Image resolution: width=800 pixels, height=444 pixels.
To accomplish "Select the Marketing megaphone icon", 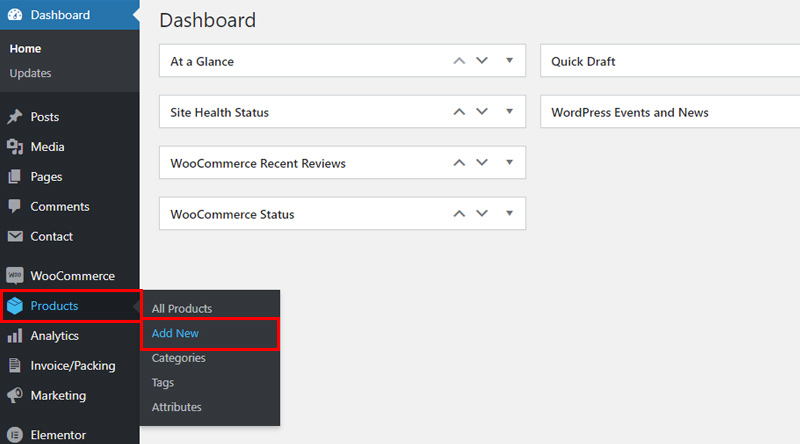I will tap(15, 396).
